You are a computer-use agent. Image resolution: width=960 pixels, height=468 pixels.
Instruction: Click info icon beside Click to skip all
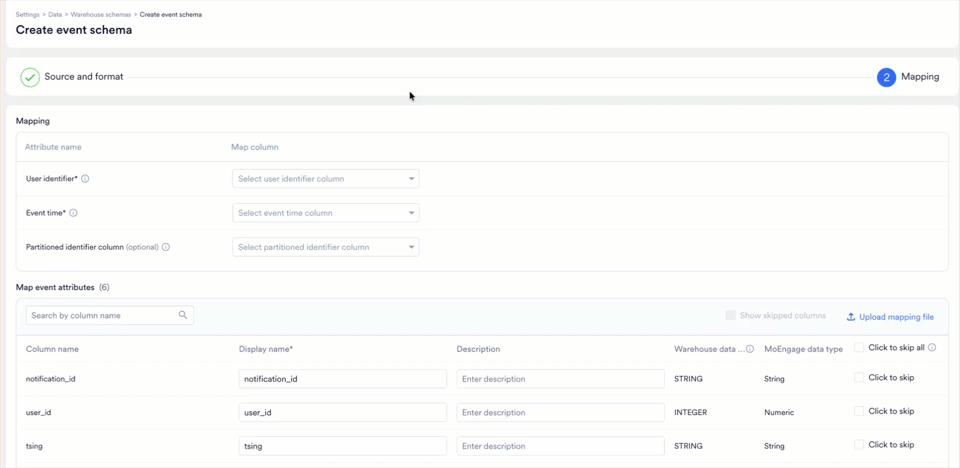932,347
